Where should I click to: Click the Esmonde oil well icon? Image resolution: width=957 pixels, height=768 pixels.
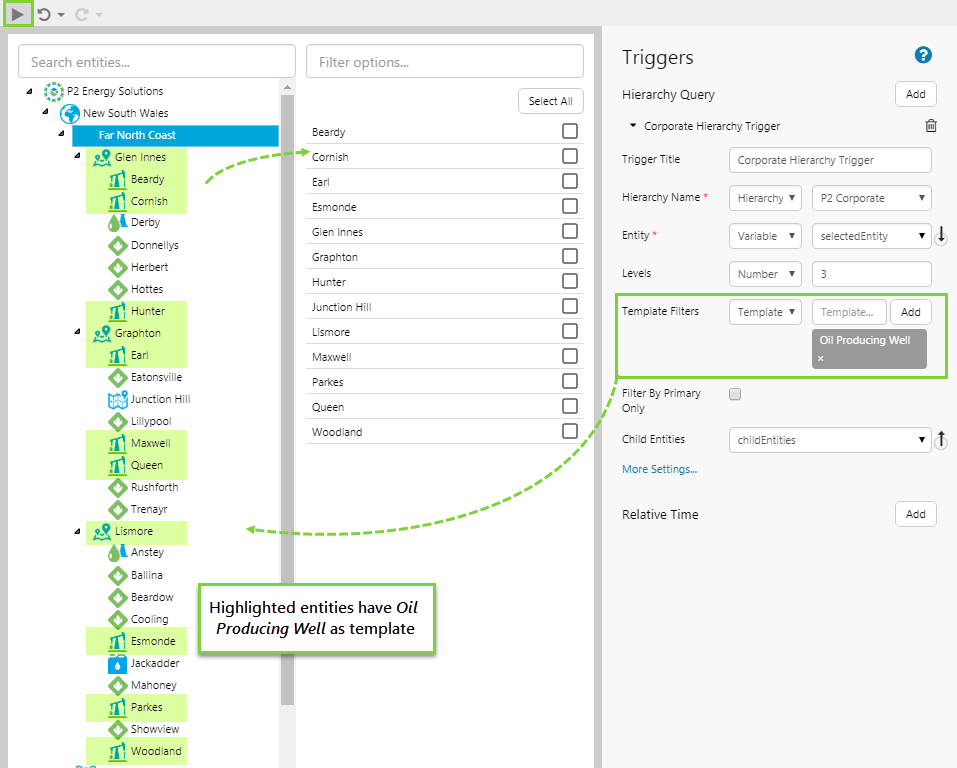(x=117, y=642)
